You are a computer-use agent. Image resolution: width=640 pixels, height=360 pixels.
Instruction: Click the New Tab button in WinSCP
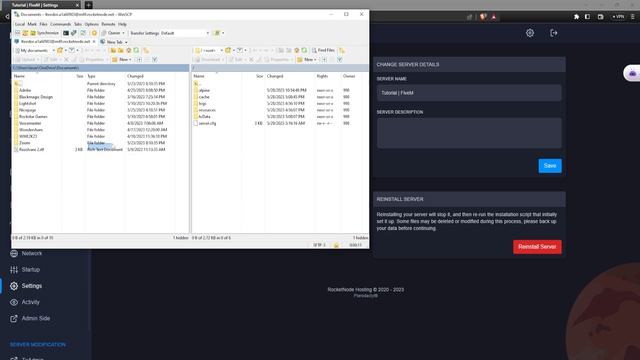tap(111, 42)
